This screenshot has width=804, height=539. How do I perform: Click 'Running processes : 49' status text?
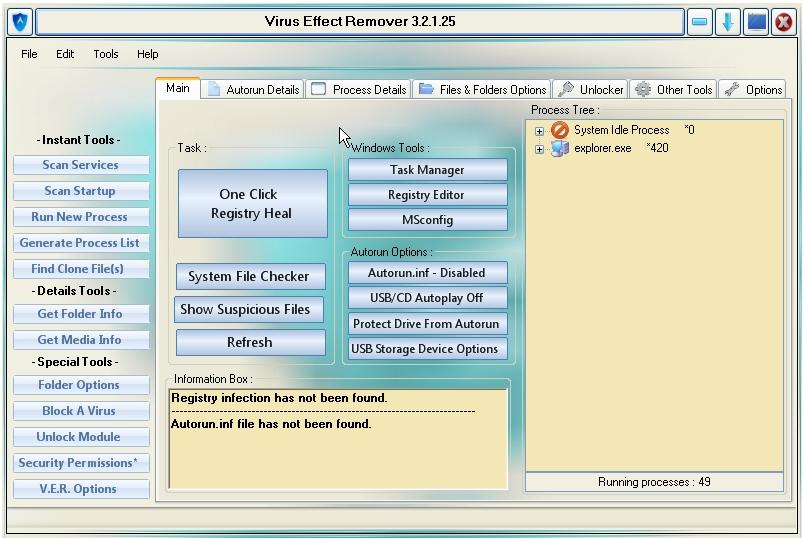pyautogui.click(x=654, y=482)
